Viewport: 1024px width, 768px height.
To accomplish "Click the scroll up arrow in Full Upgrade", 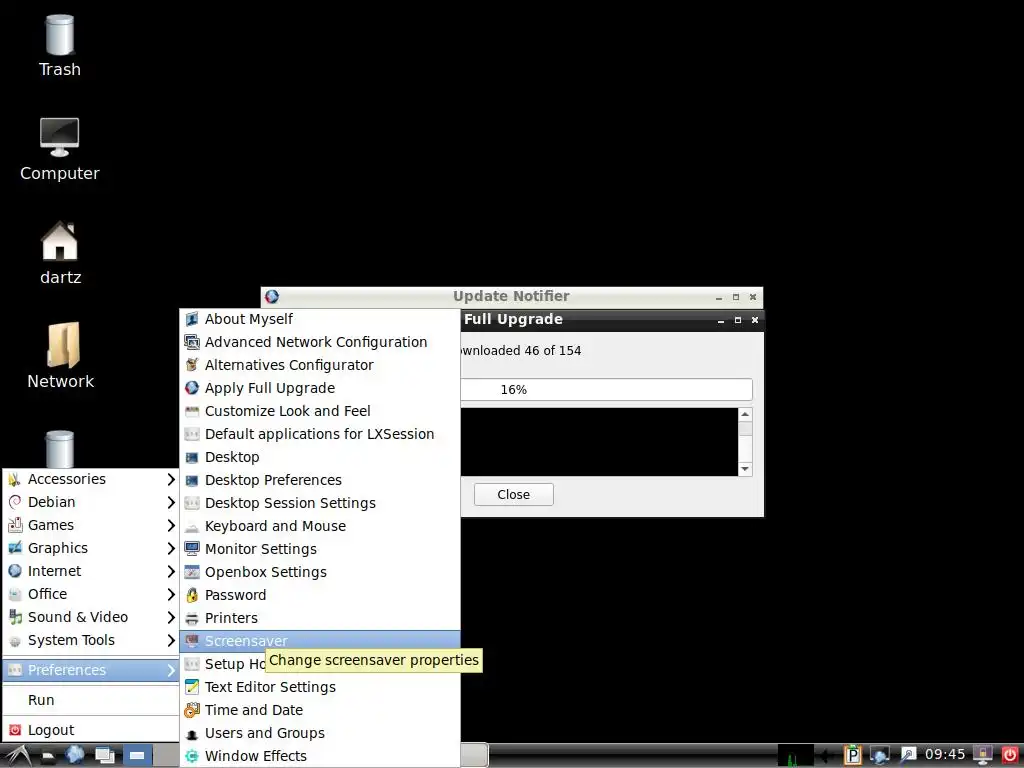I will pos(745,415).
